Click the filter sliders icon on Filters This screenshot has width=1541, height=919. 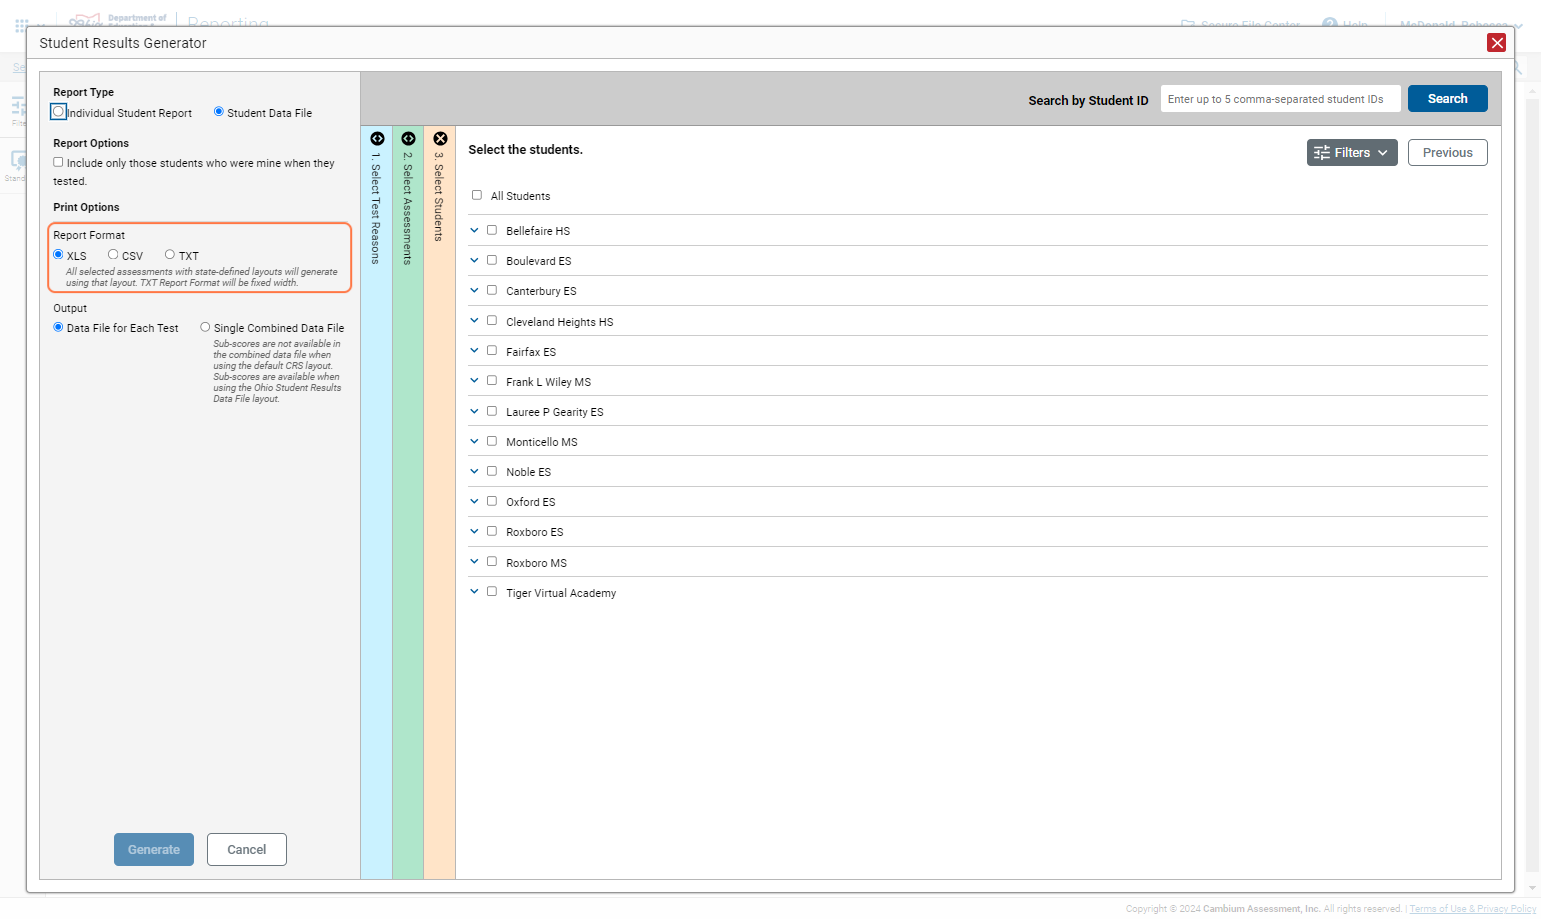tap(1322, 153)
